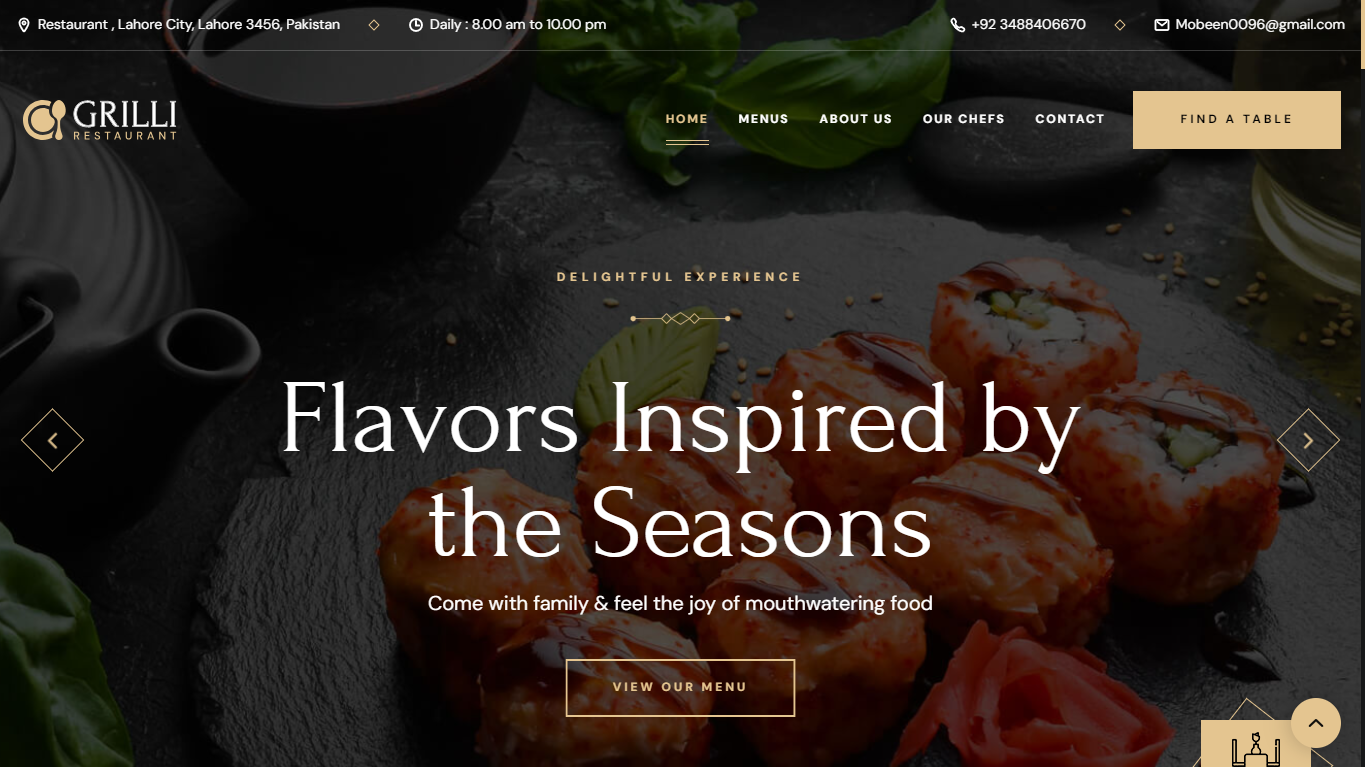Select Contact in the navigation bar
The height and width of the screenshot is (767, 1365).
click(x=1070, y=119)
